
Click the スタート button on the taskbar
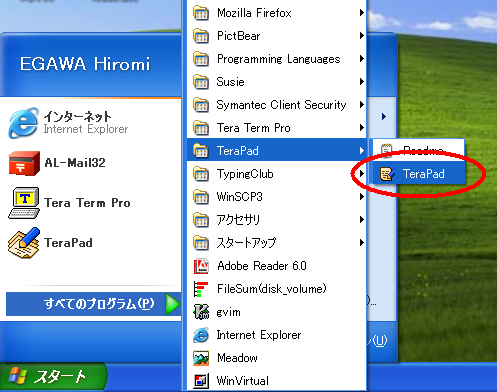[53, 377]
